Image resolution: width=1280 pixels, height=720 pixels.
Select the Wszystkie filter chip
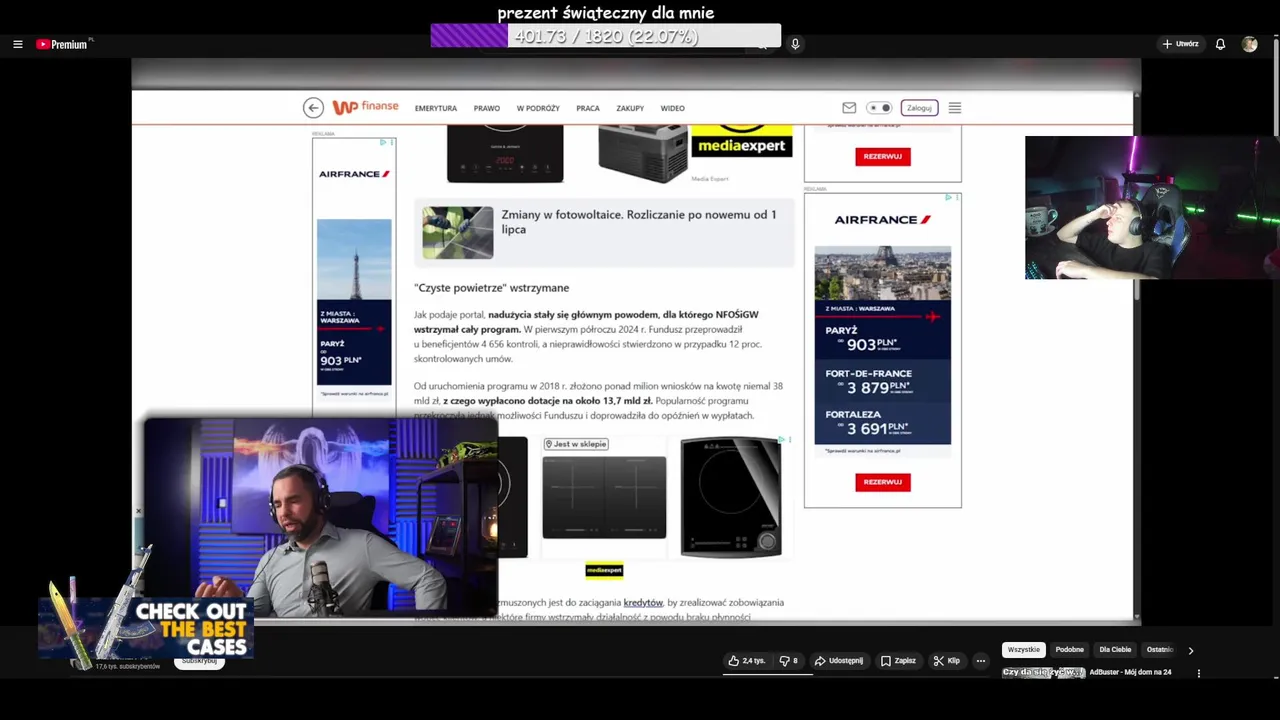click(1024, 650)
